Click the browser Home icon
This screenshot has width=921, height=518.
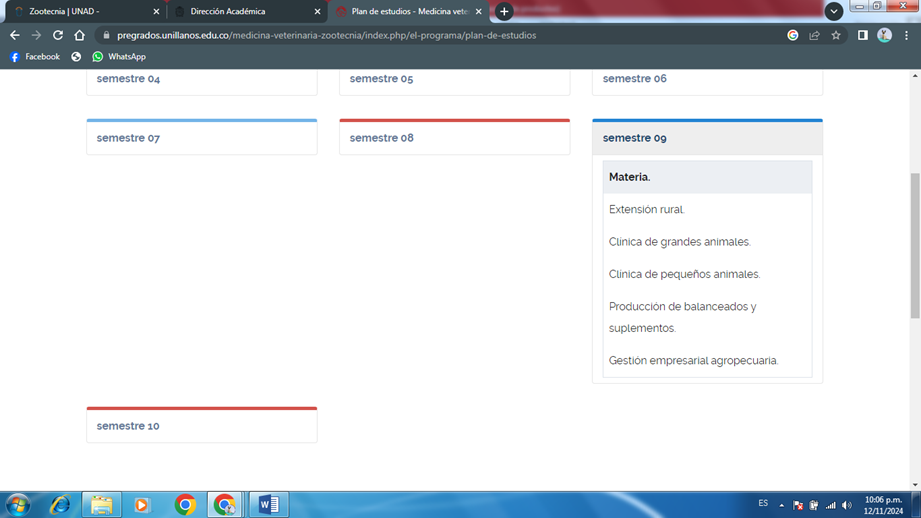(x=80, y=35)
